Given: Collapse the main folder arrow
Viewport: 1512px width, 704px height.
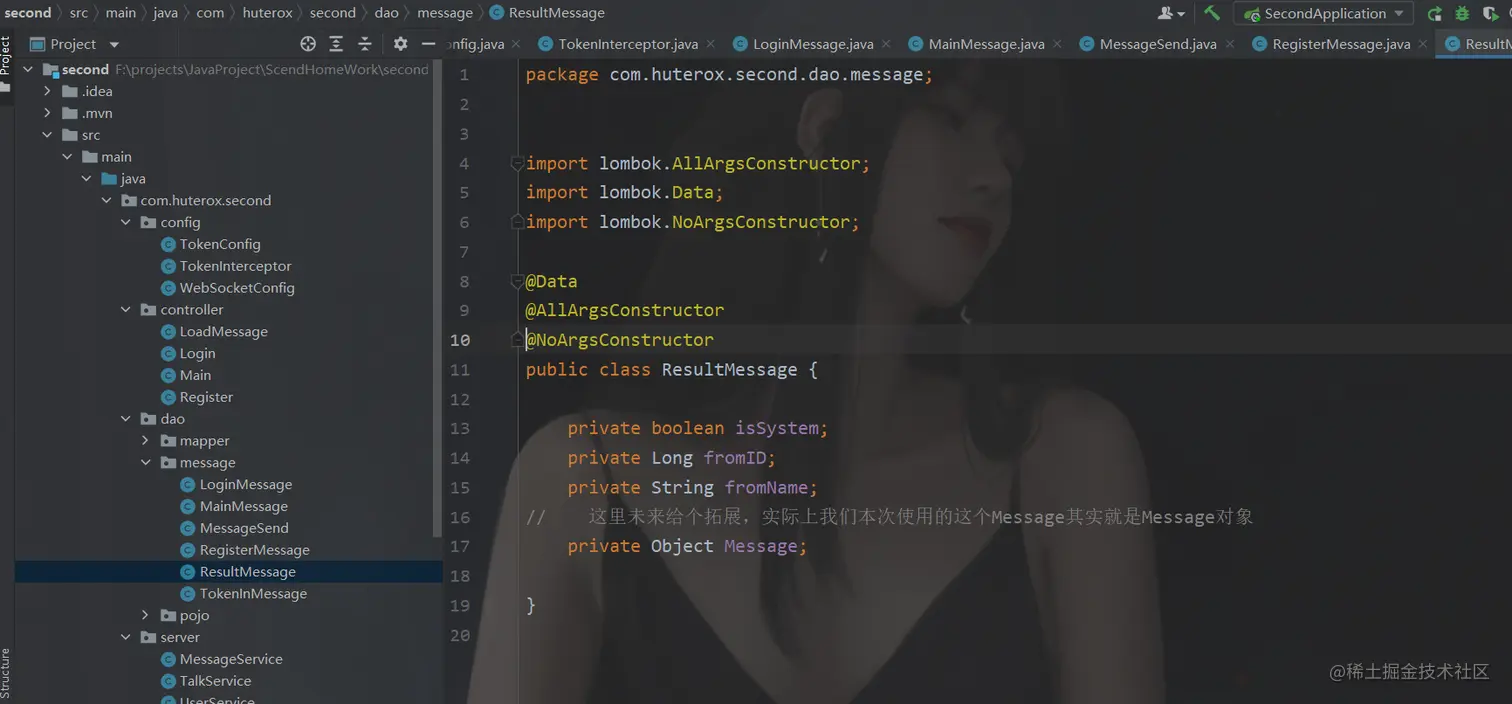Looking at the screenshot, I should tap(67, 157).
